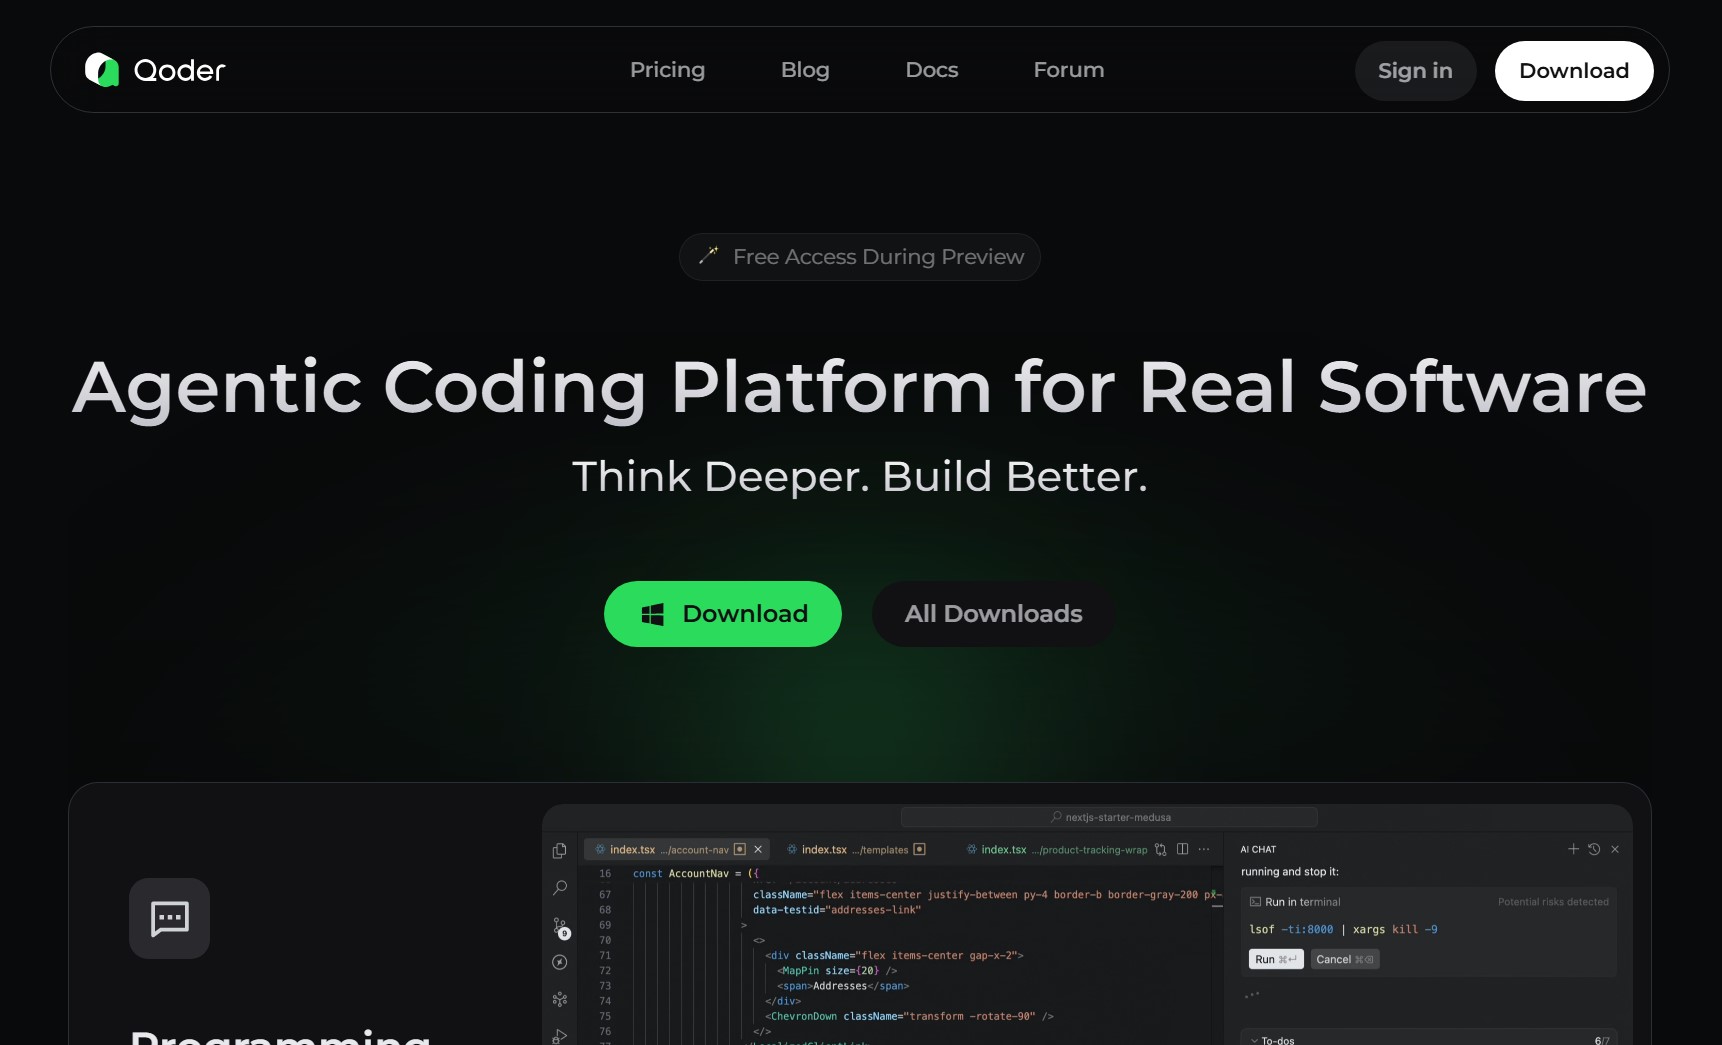Viewport: 1722px width, 1045px height.
Task: Click the green Download for Windows button
Action: pos(723,614)
